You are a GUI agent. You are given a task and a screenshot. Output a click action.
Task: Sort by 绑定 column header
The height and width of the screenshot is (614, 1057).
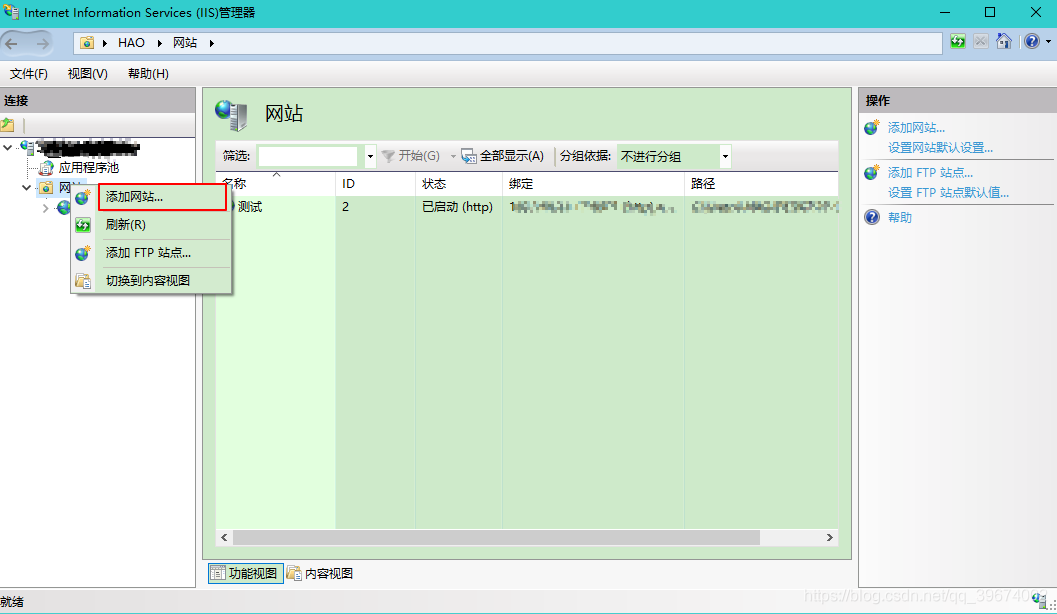[593, 183]
